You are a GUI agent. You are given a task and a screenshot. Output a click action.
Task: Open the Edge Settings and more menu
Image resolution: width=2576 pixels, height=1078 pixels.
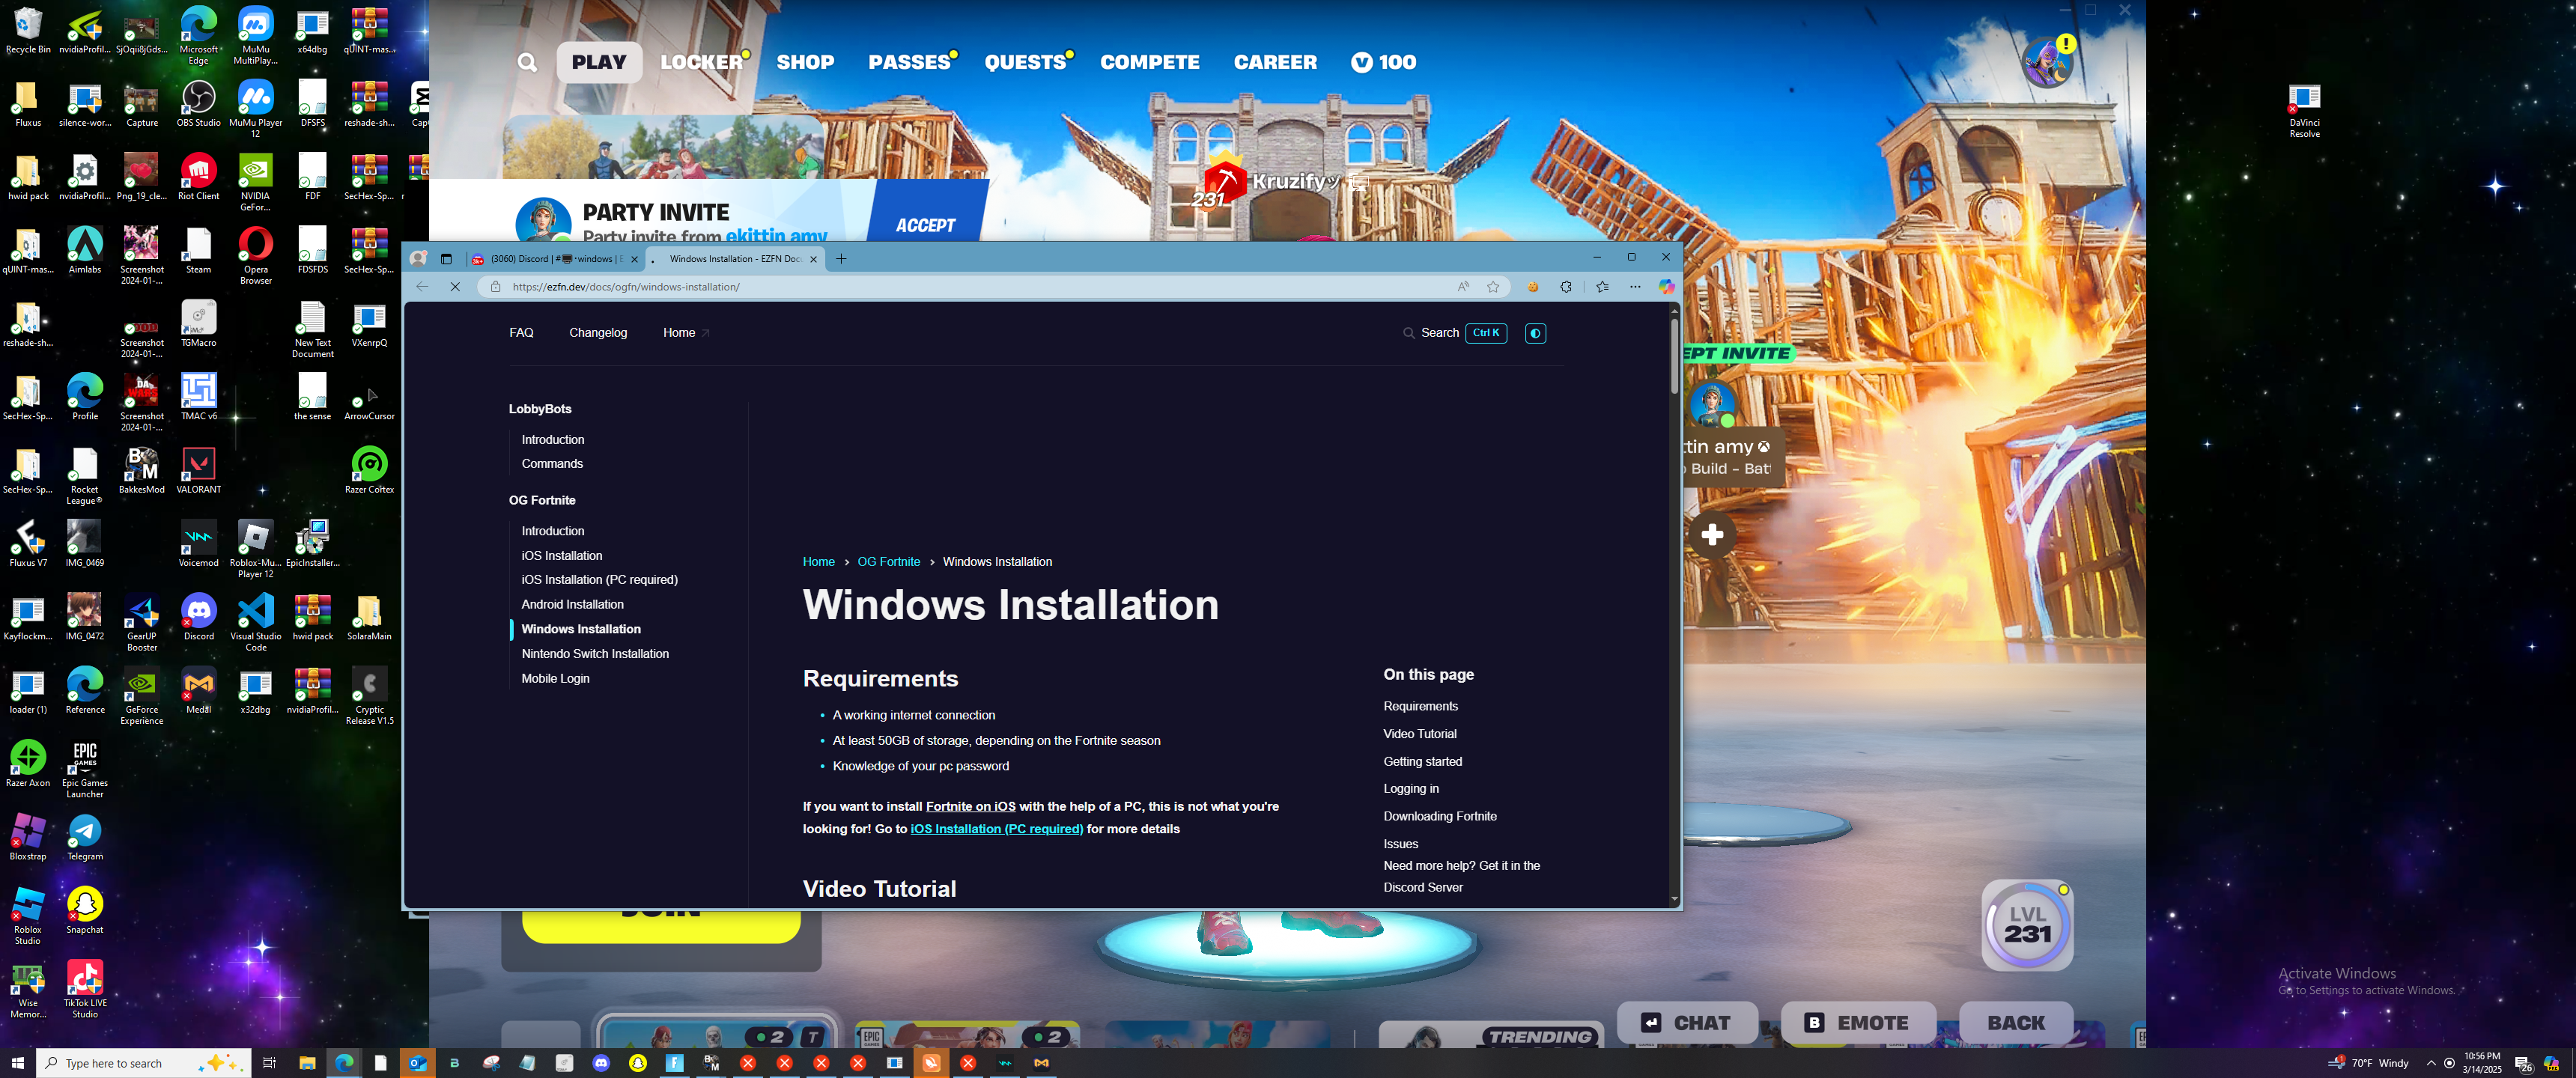1635,287
